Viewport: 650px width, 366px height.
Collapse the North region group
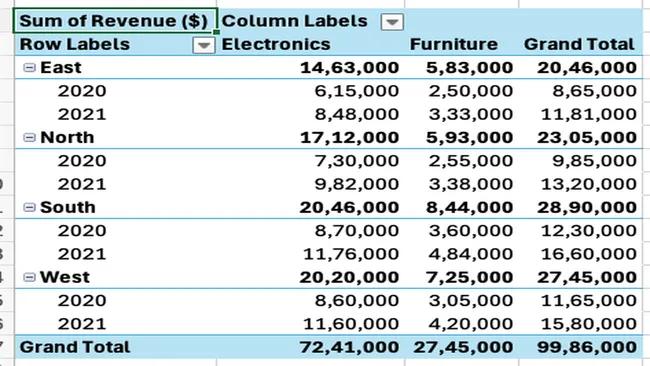(x=29, y=137)
